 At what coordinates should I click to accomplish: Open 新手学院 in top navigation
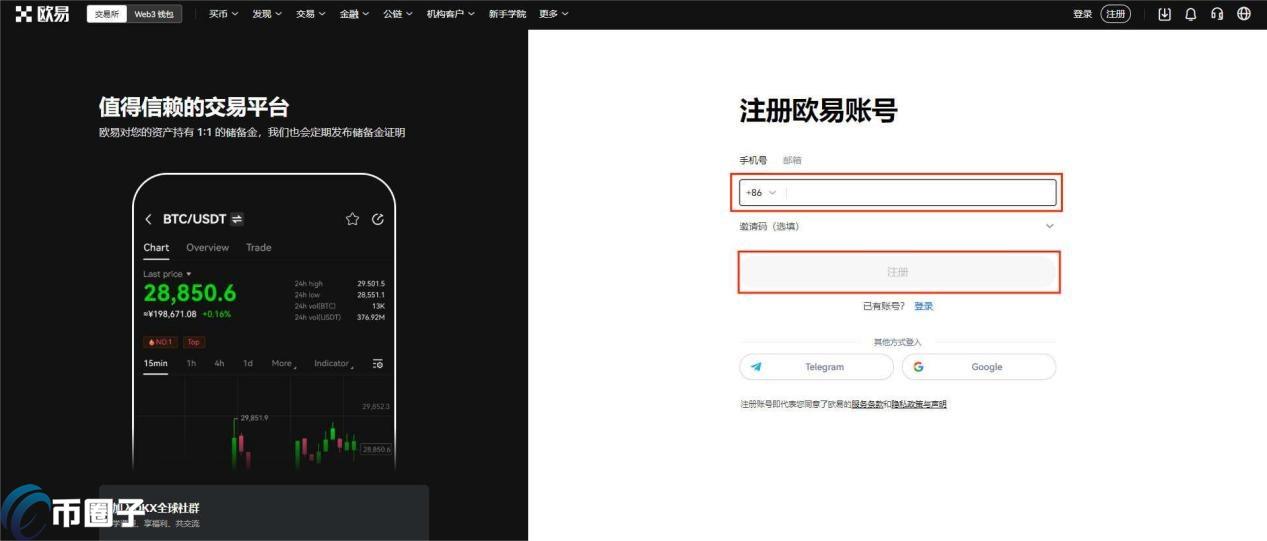click(507, 14)
